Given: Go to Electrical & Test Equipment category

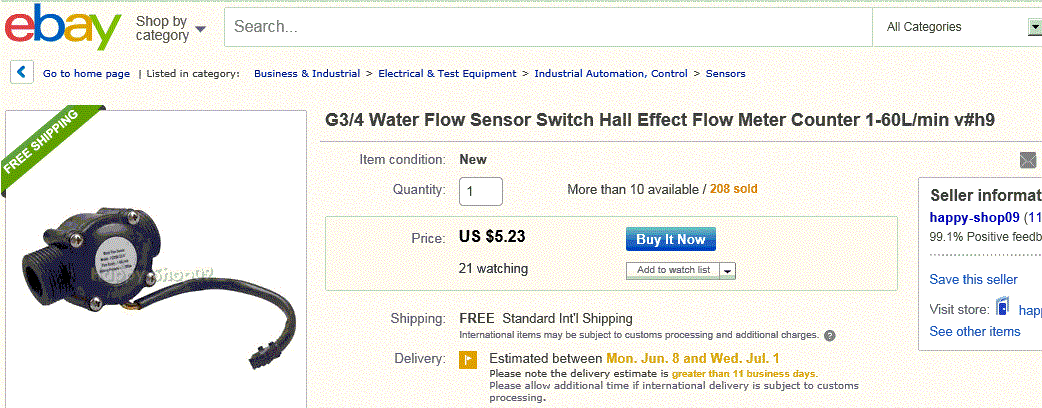Looking at the screenshot, I should click(x=447, y=73).
